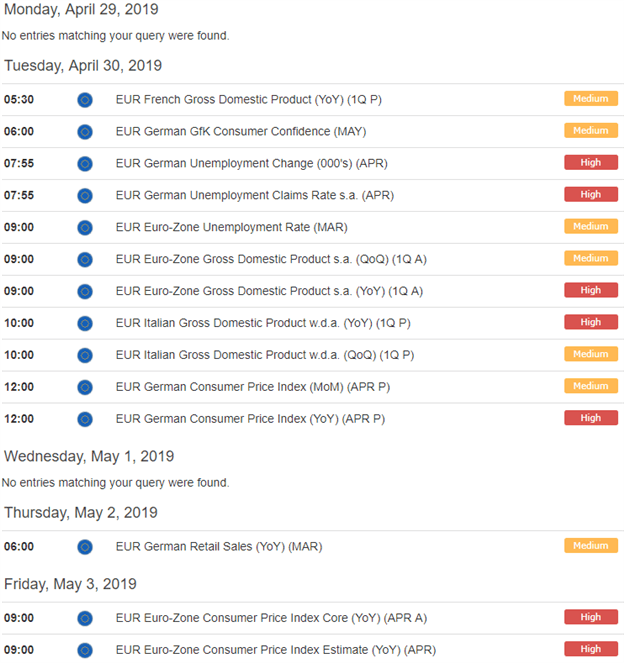Click the EUR icon beside Italian GDP (YoY)
This screenshot has height=663, width=624.
(x=85, y=323)
